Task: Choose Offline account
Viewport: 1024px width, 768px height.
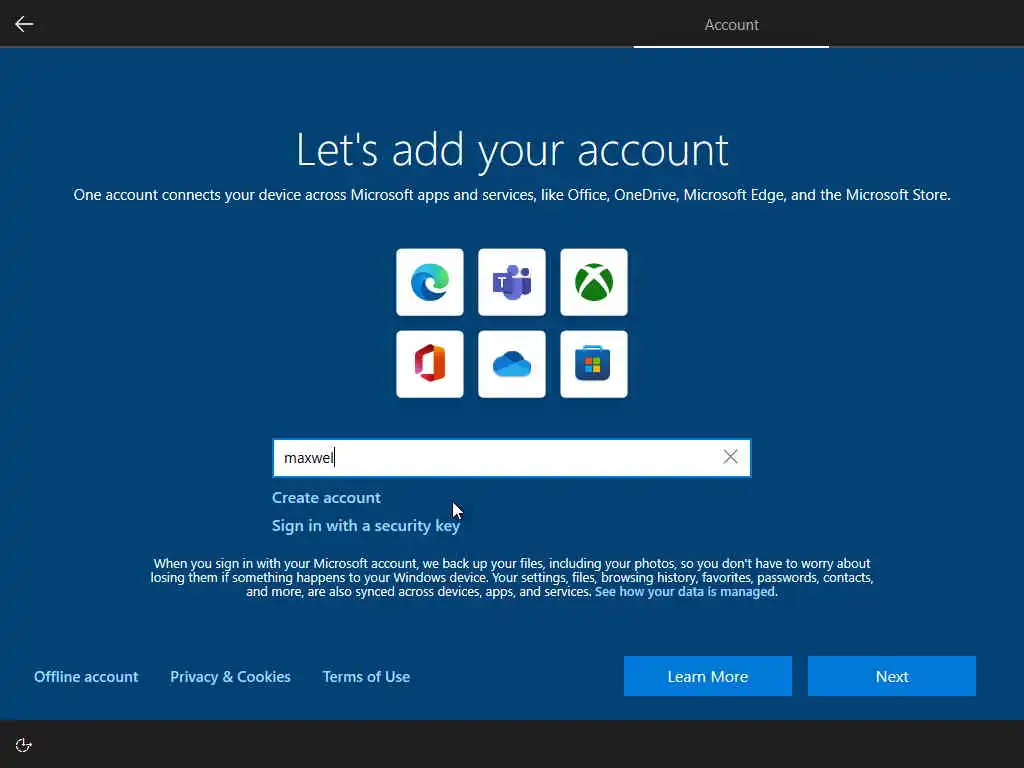Action: [86, 677]
